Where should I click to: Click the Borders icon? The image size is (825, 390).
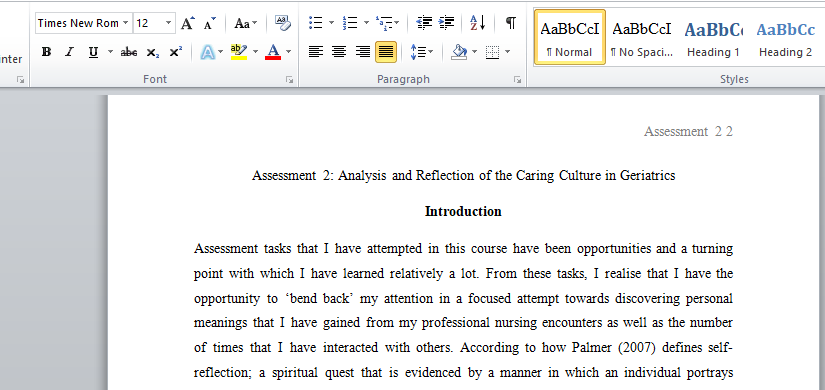pyautogui.click(x=492, y=52)
